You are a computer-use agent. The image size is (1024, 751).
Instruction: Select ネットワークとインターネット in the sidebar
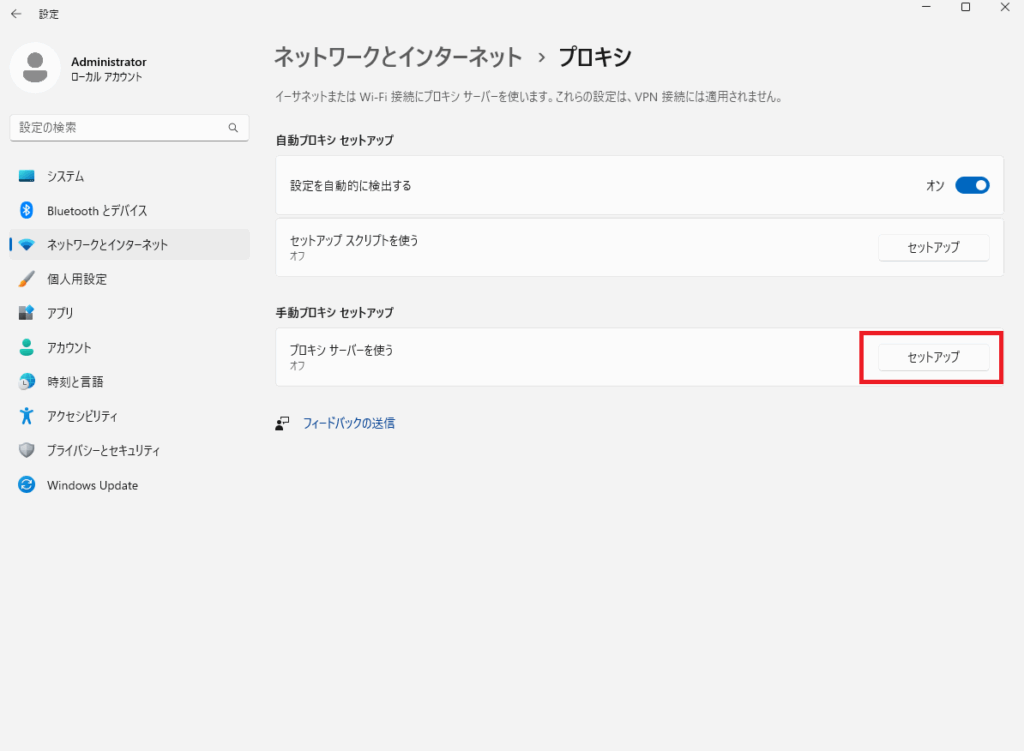click(107, 245)
